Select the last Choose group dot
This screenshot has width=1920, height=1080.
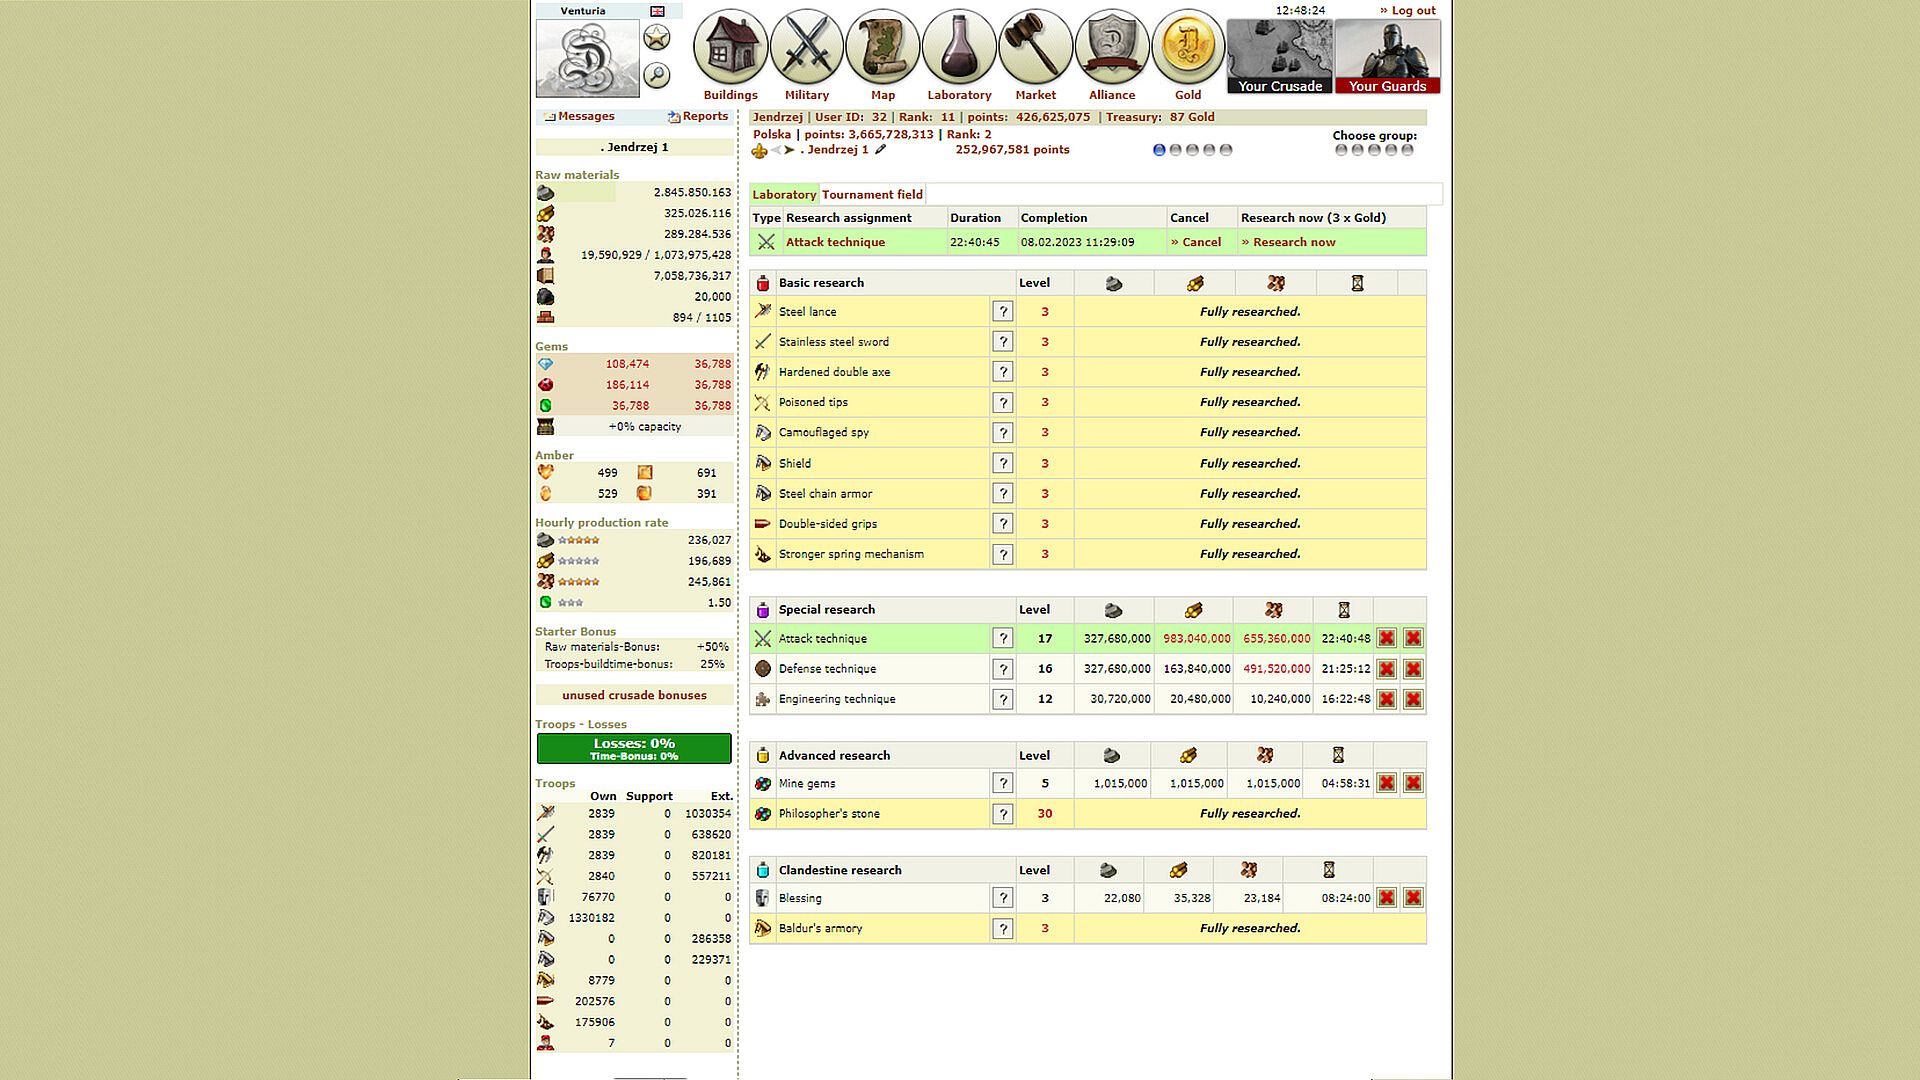tap(1408, 150)
